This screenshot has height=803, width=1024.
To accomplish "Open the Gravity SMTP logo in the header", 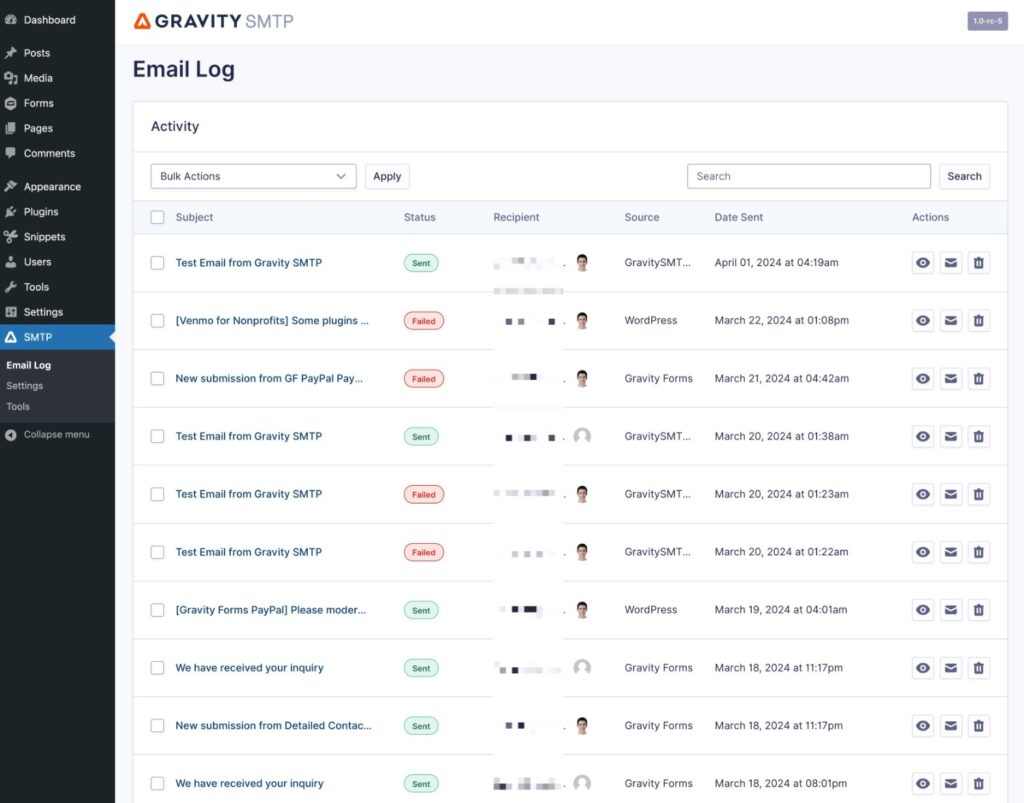I will pos(212,19).
